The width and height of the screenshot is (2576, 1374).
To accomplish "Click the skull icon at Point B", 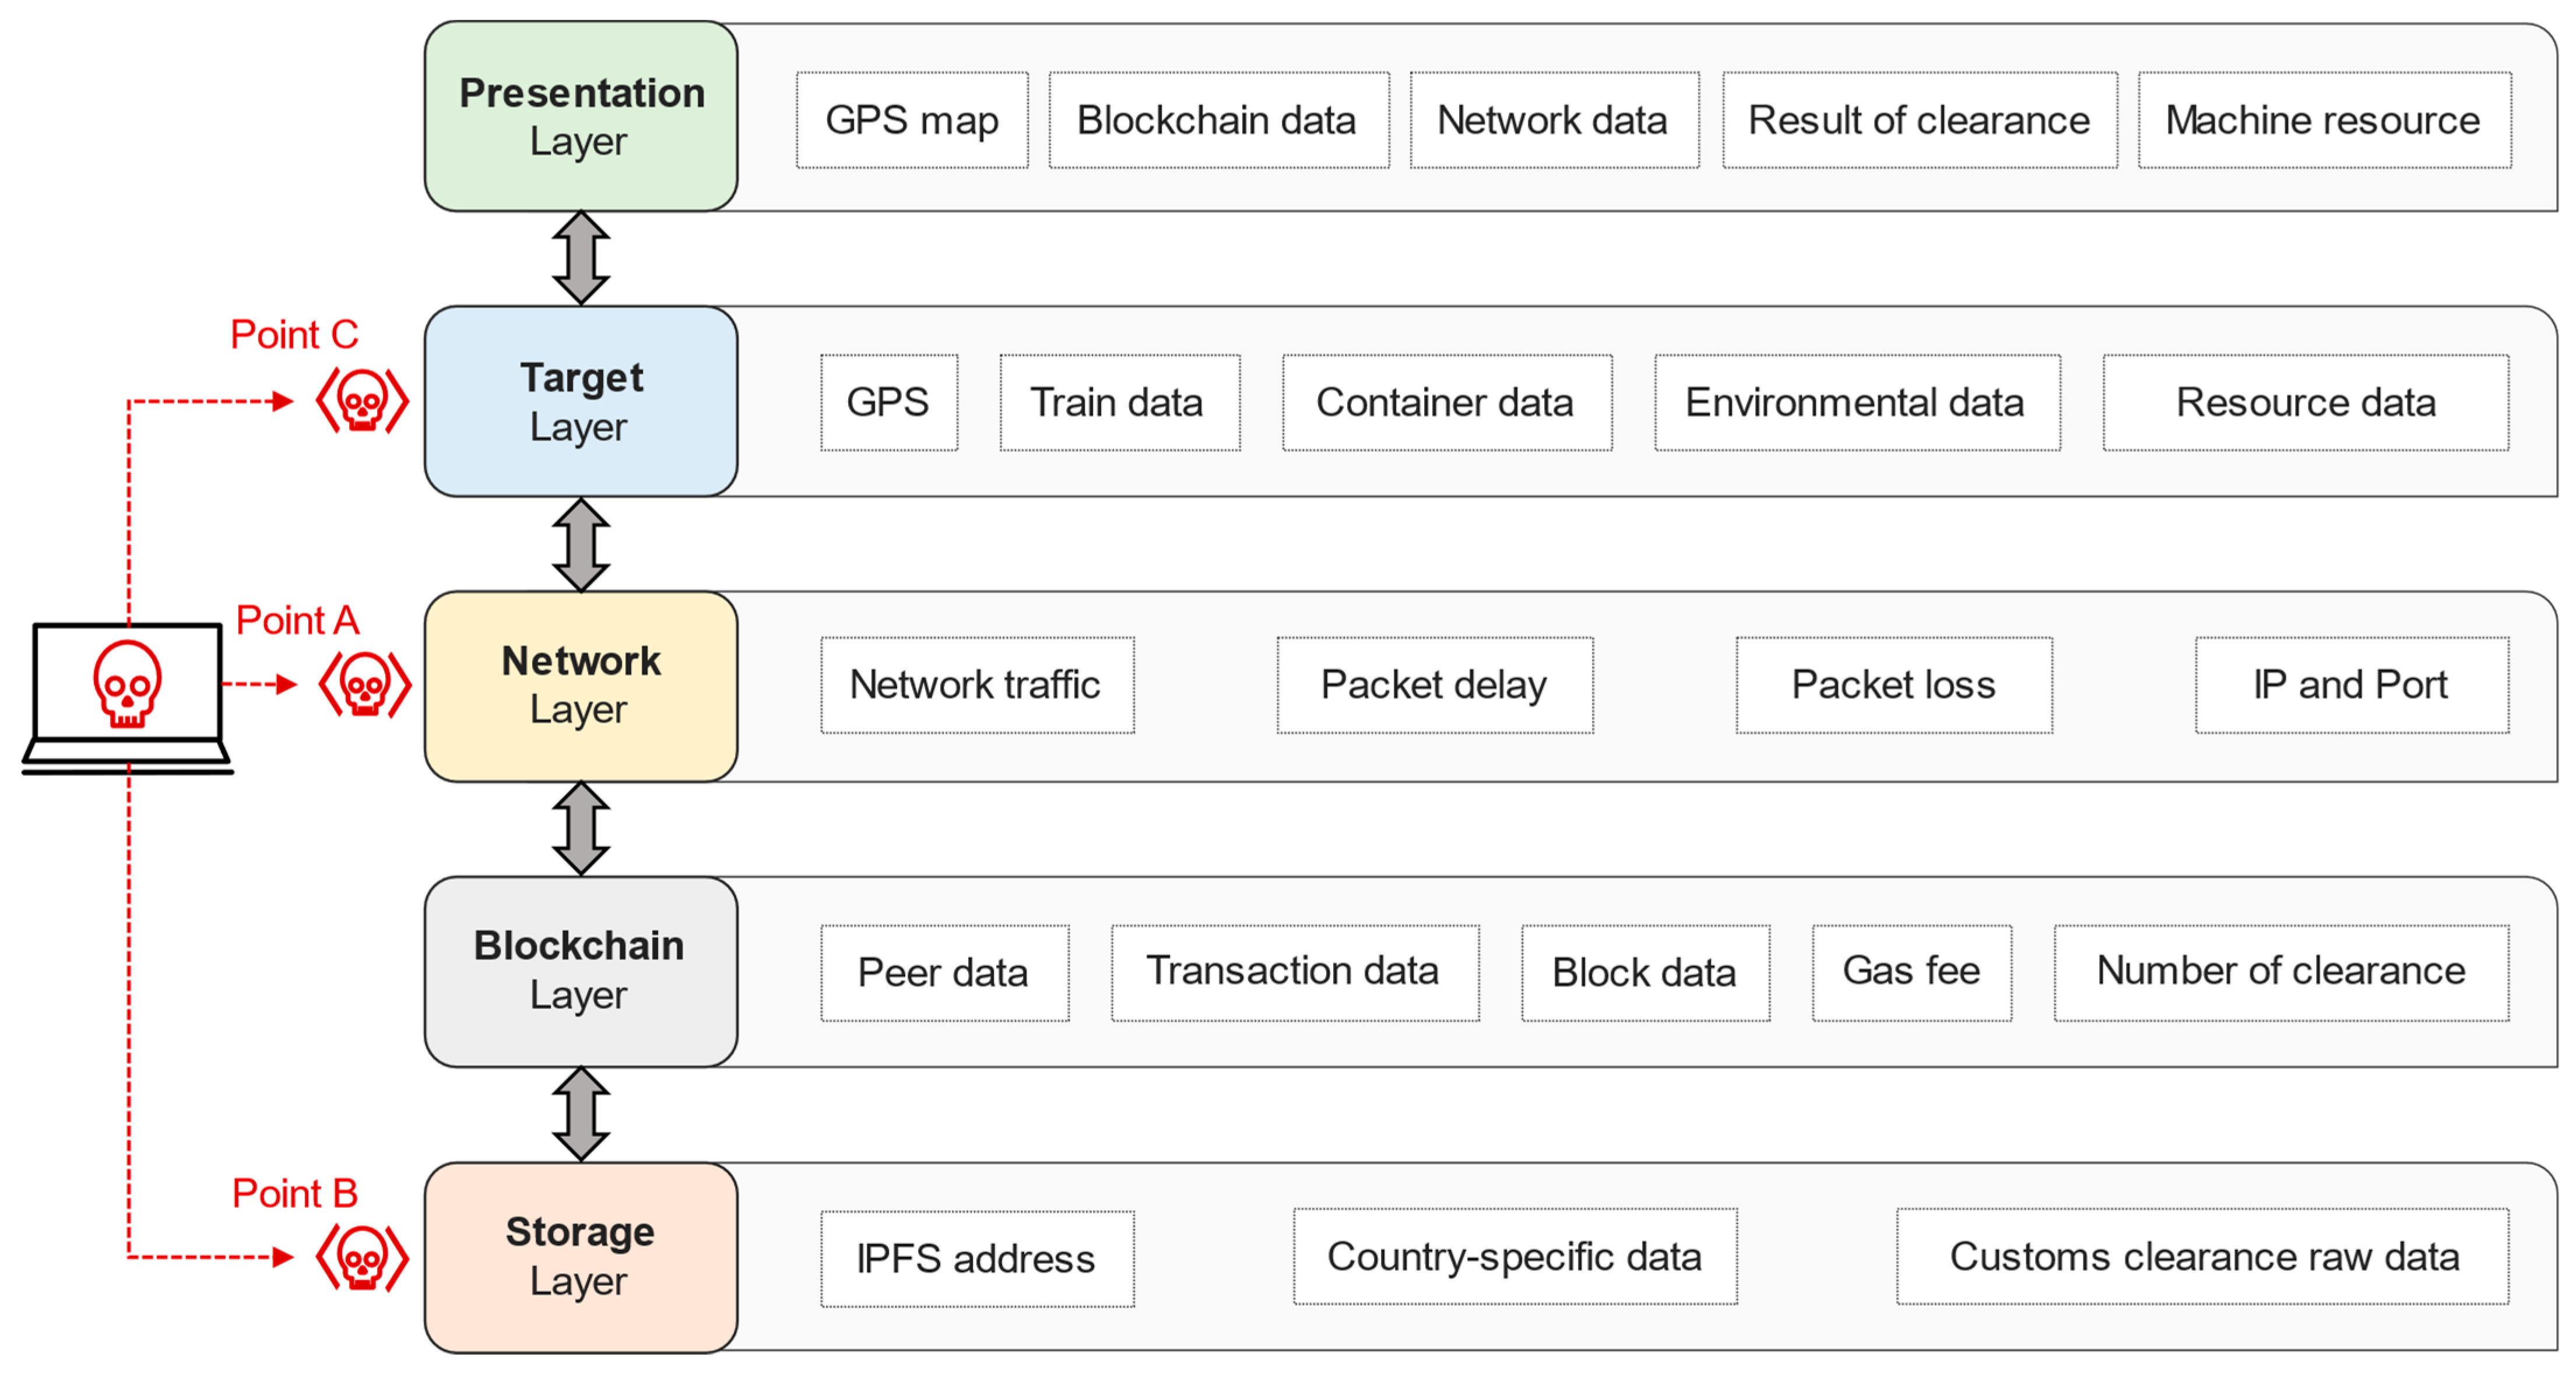I will (362, 1257).
